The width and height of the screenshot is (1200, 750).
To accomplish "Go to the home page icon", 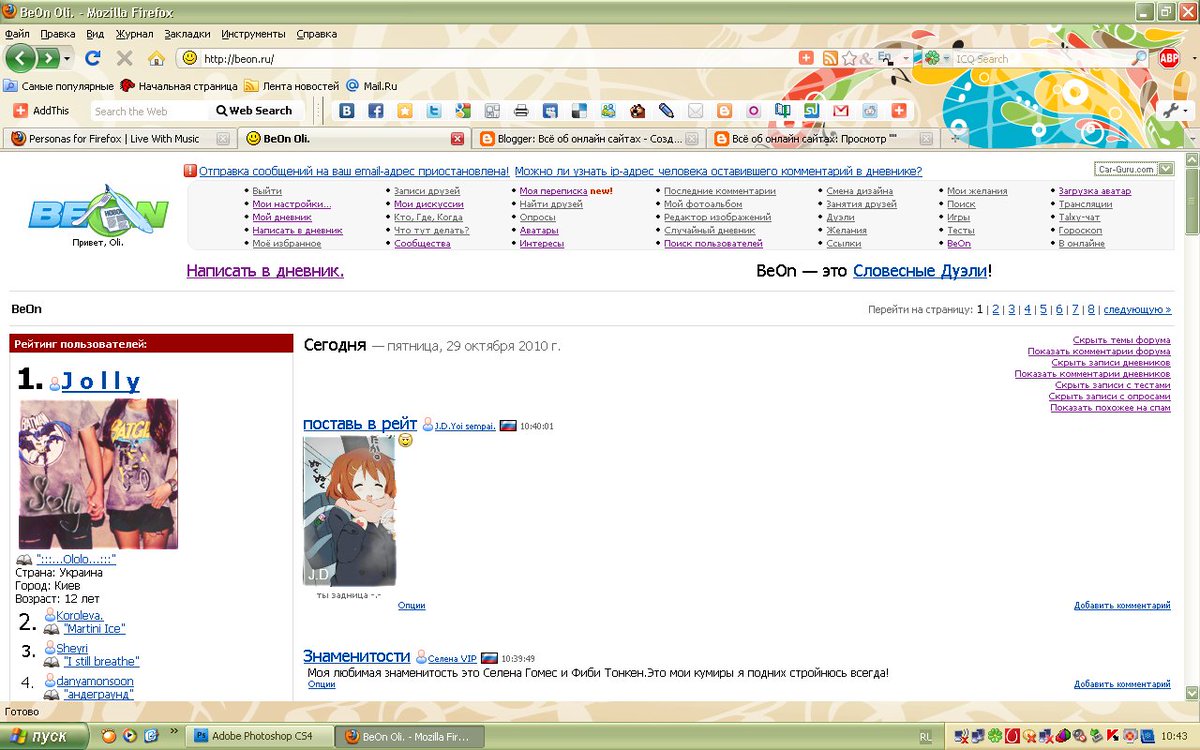I will [156, 58].
